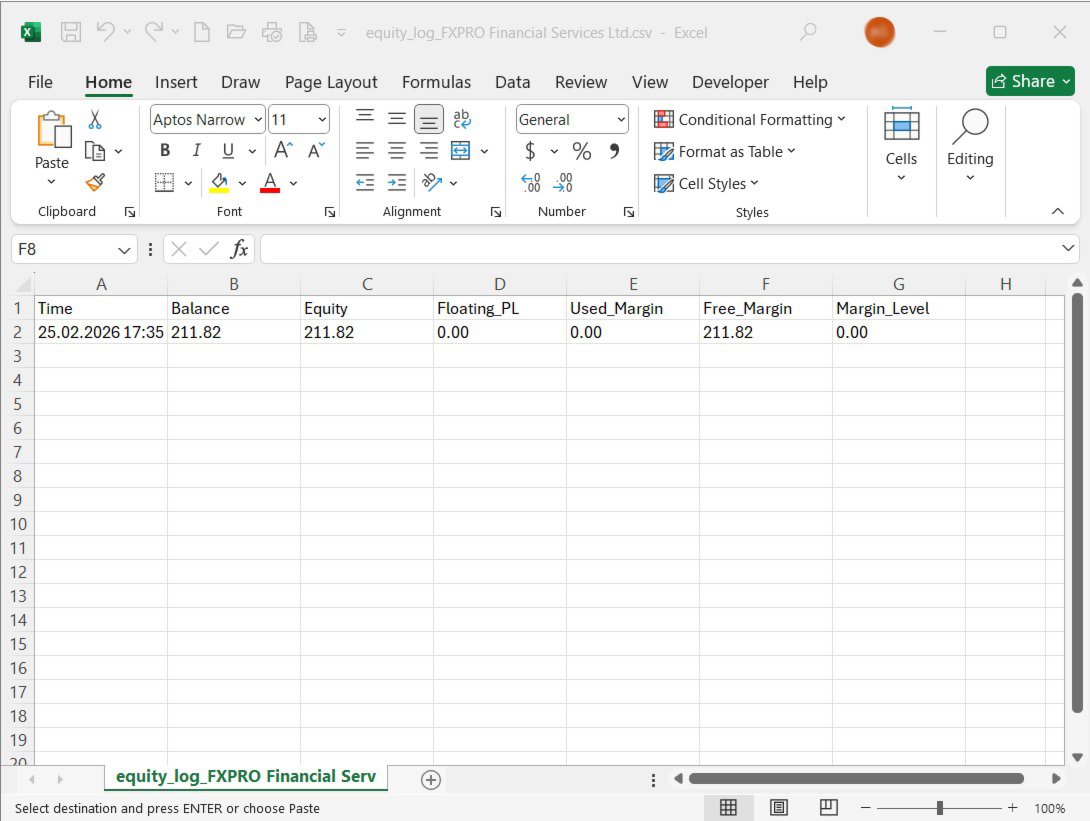The width and height of the screenshot is (1090, 821).
Task: Click the Cut scissors icon
Action: [95, 120]
